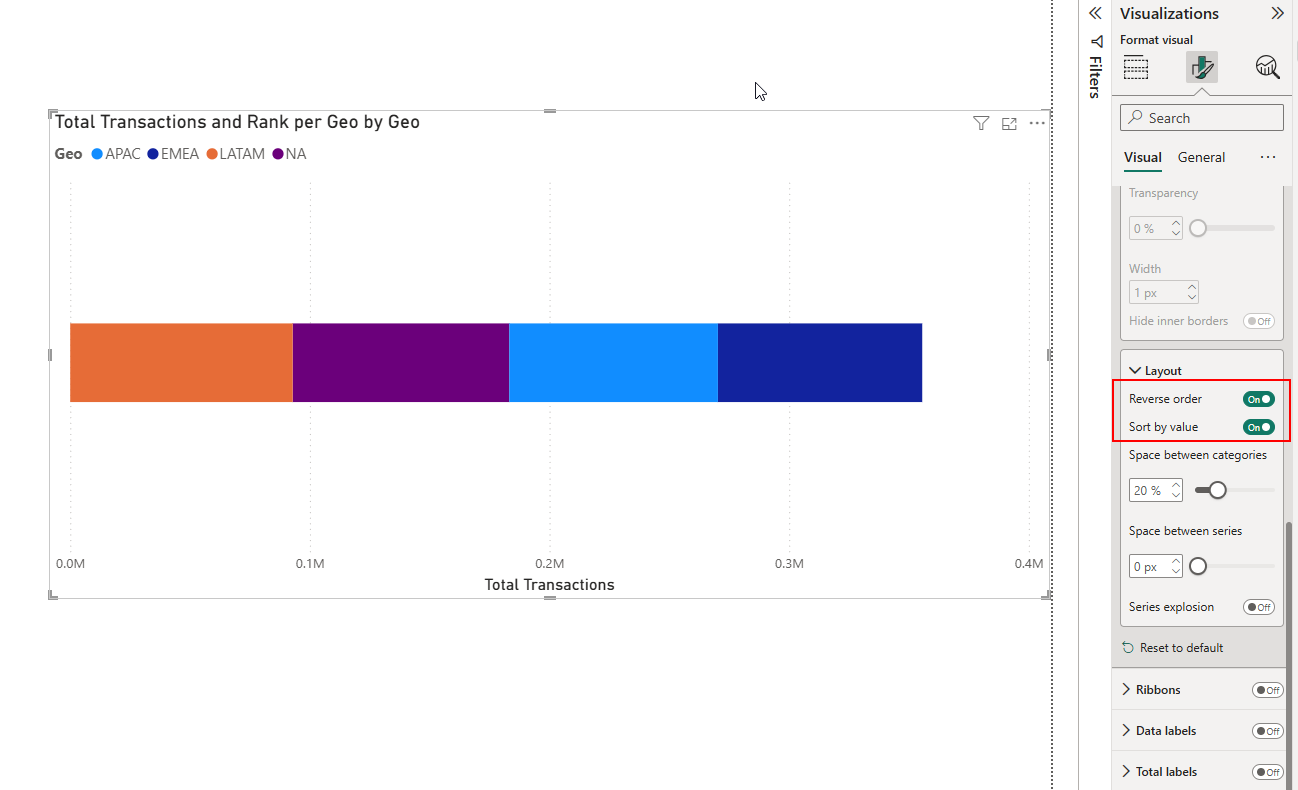Open More options on the chart visual
The image size is (1298, 790).
click(x=1037, y=123)
